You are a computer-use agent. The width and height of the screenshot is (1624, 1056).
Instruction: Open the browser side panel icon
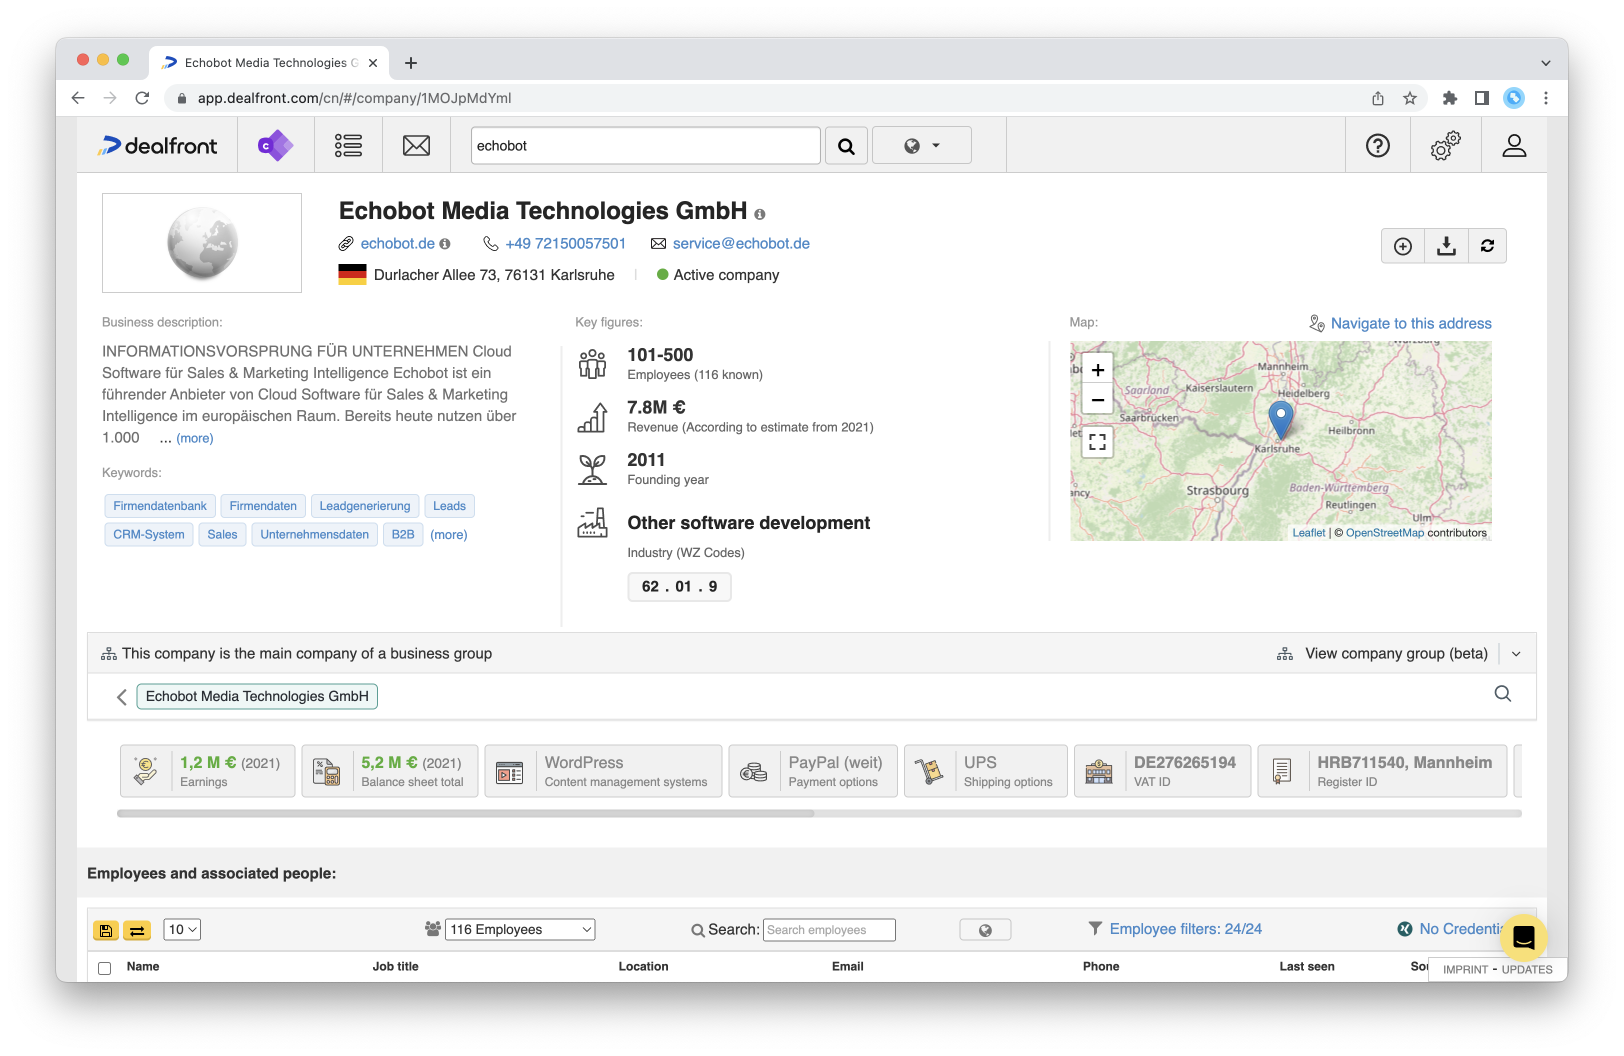[1482, 98]
